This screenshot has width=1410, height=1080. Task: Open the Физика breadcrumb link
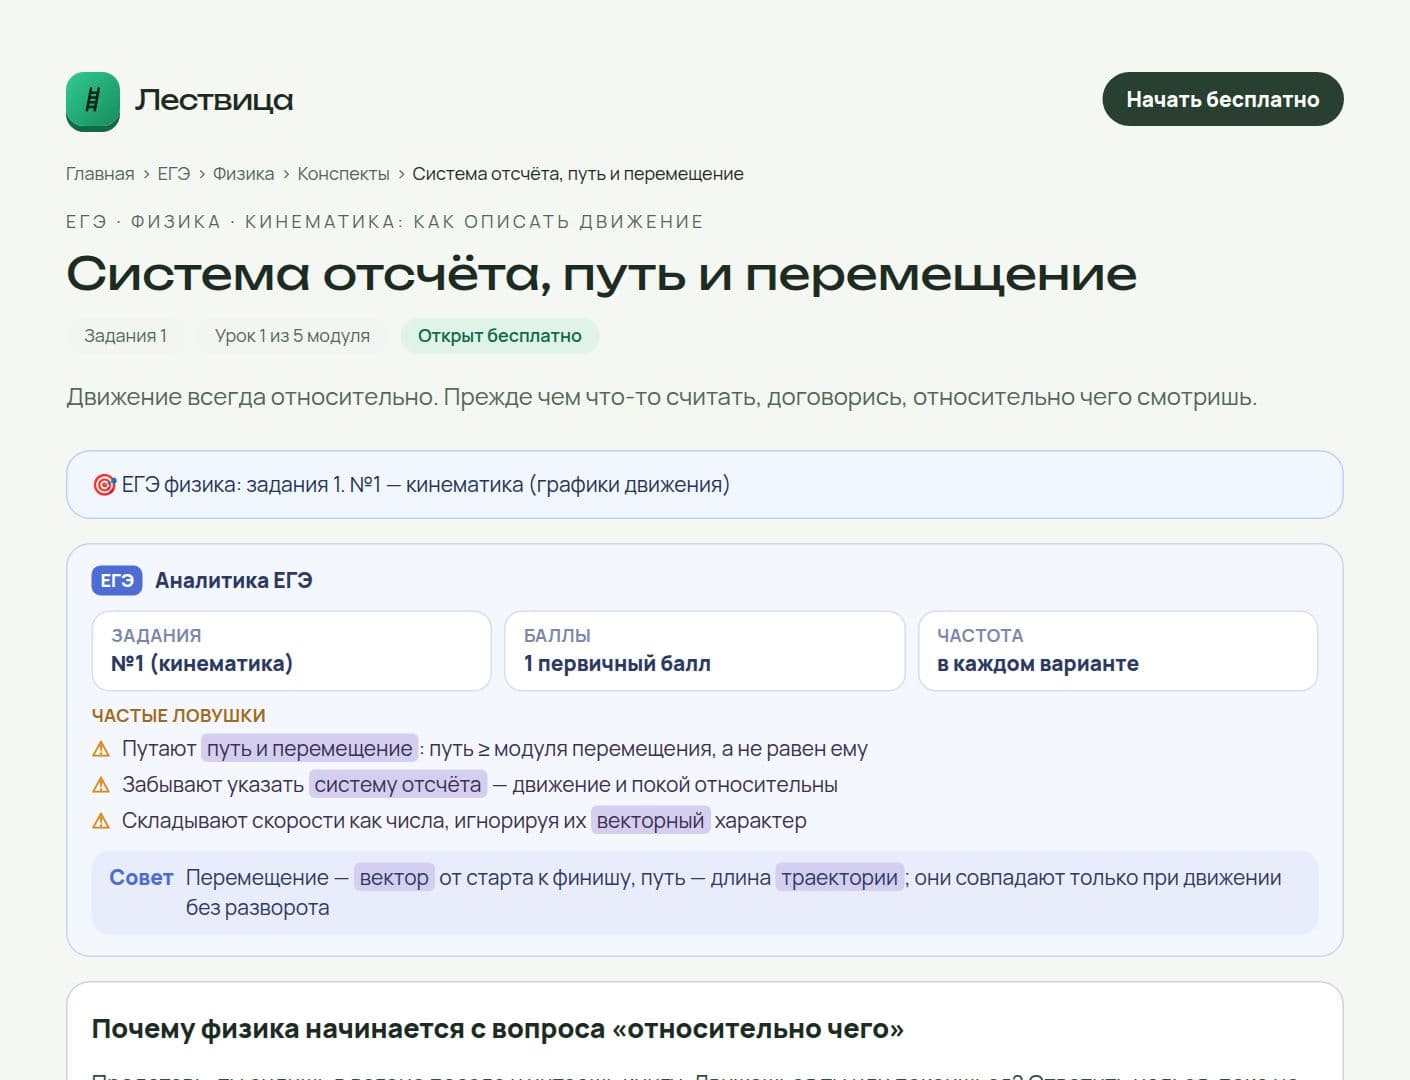tap(243, 174)
